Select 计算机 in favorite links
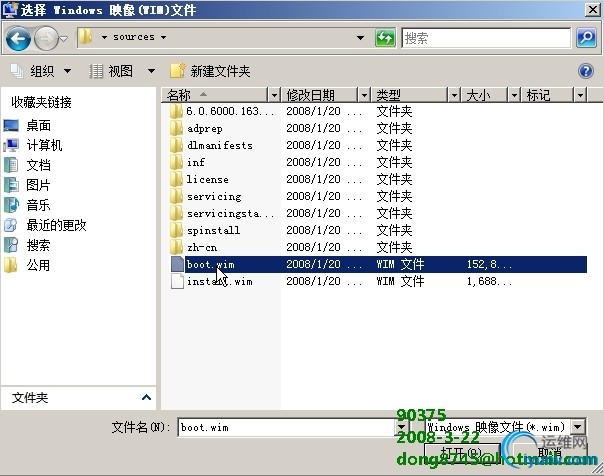The image size is (604, 476). click(x=33, y=145)
